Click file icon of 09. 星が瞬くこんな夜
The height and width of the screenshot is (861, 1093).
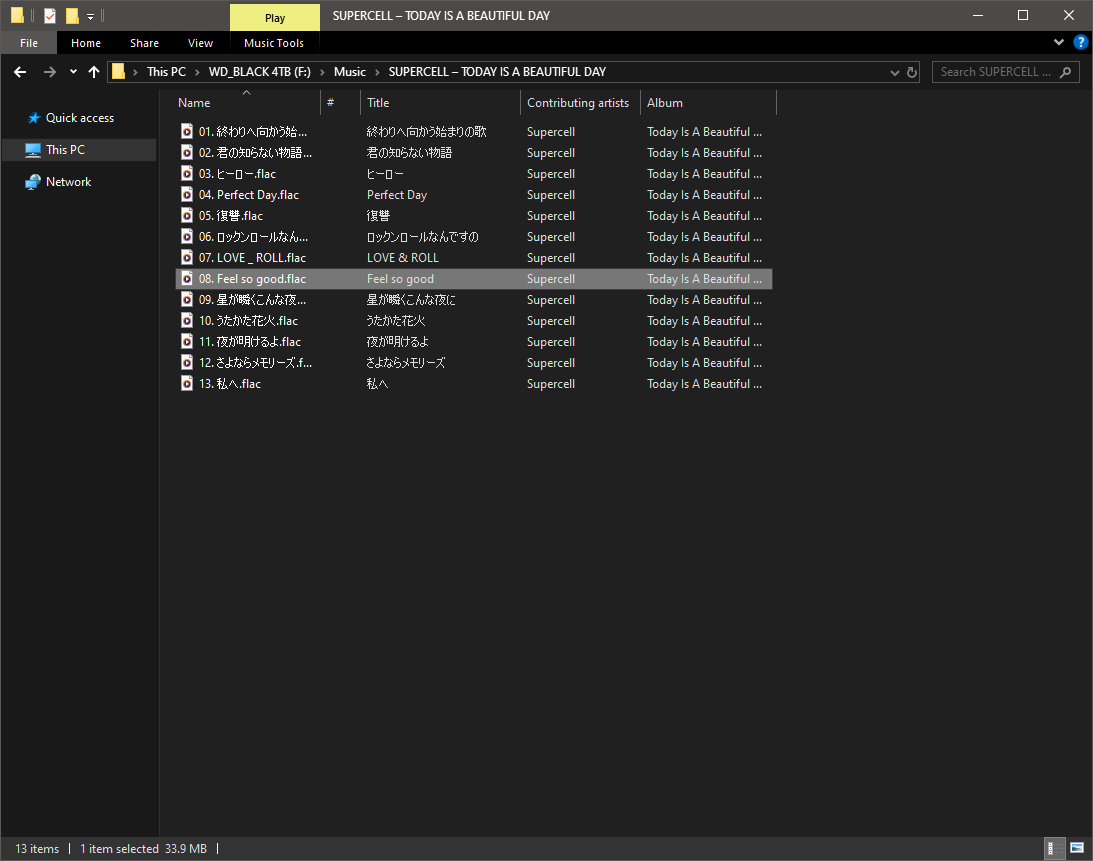coord(187,299)
